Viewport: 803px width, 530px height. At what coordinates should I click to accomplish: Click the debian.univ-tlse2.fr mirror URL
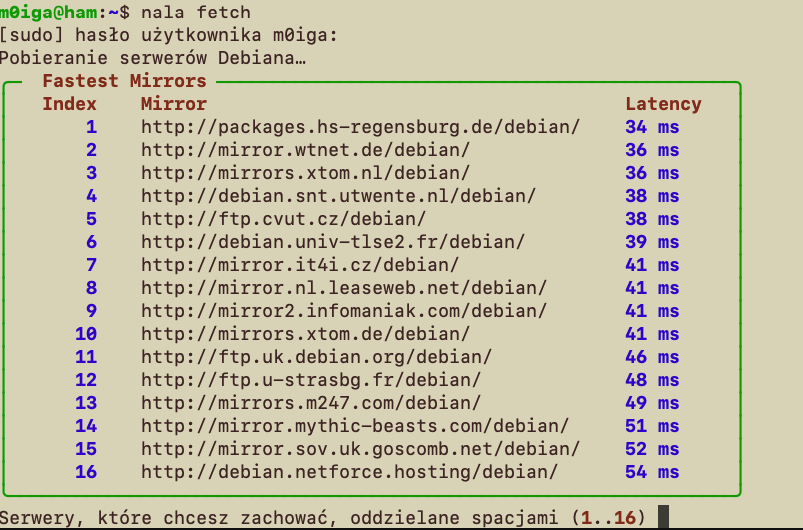tap(333, 242)
